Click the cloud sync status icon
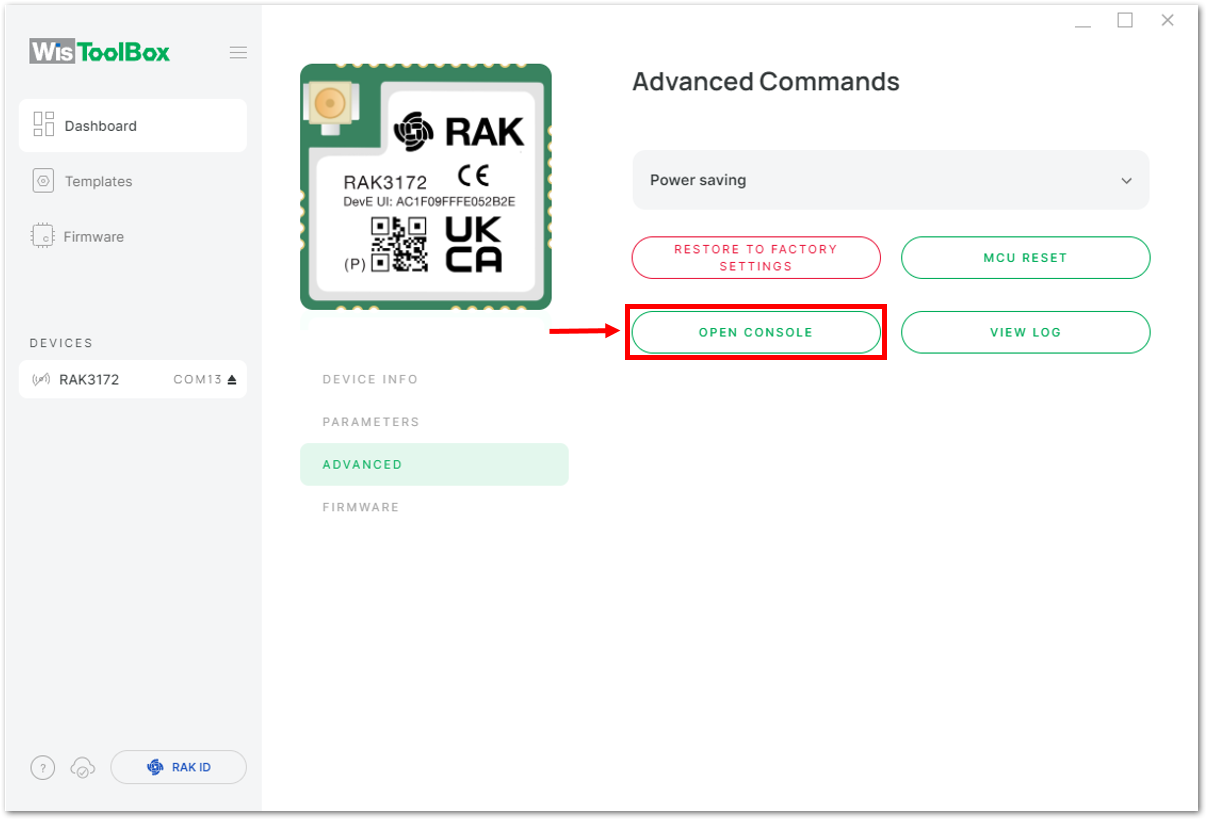 point(83,768)
